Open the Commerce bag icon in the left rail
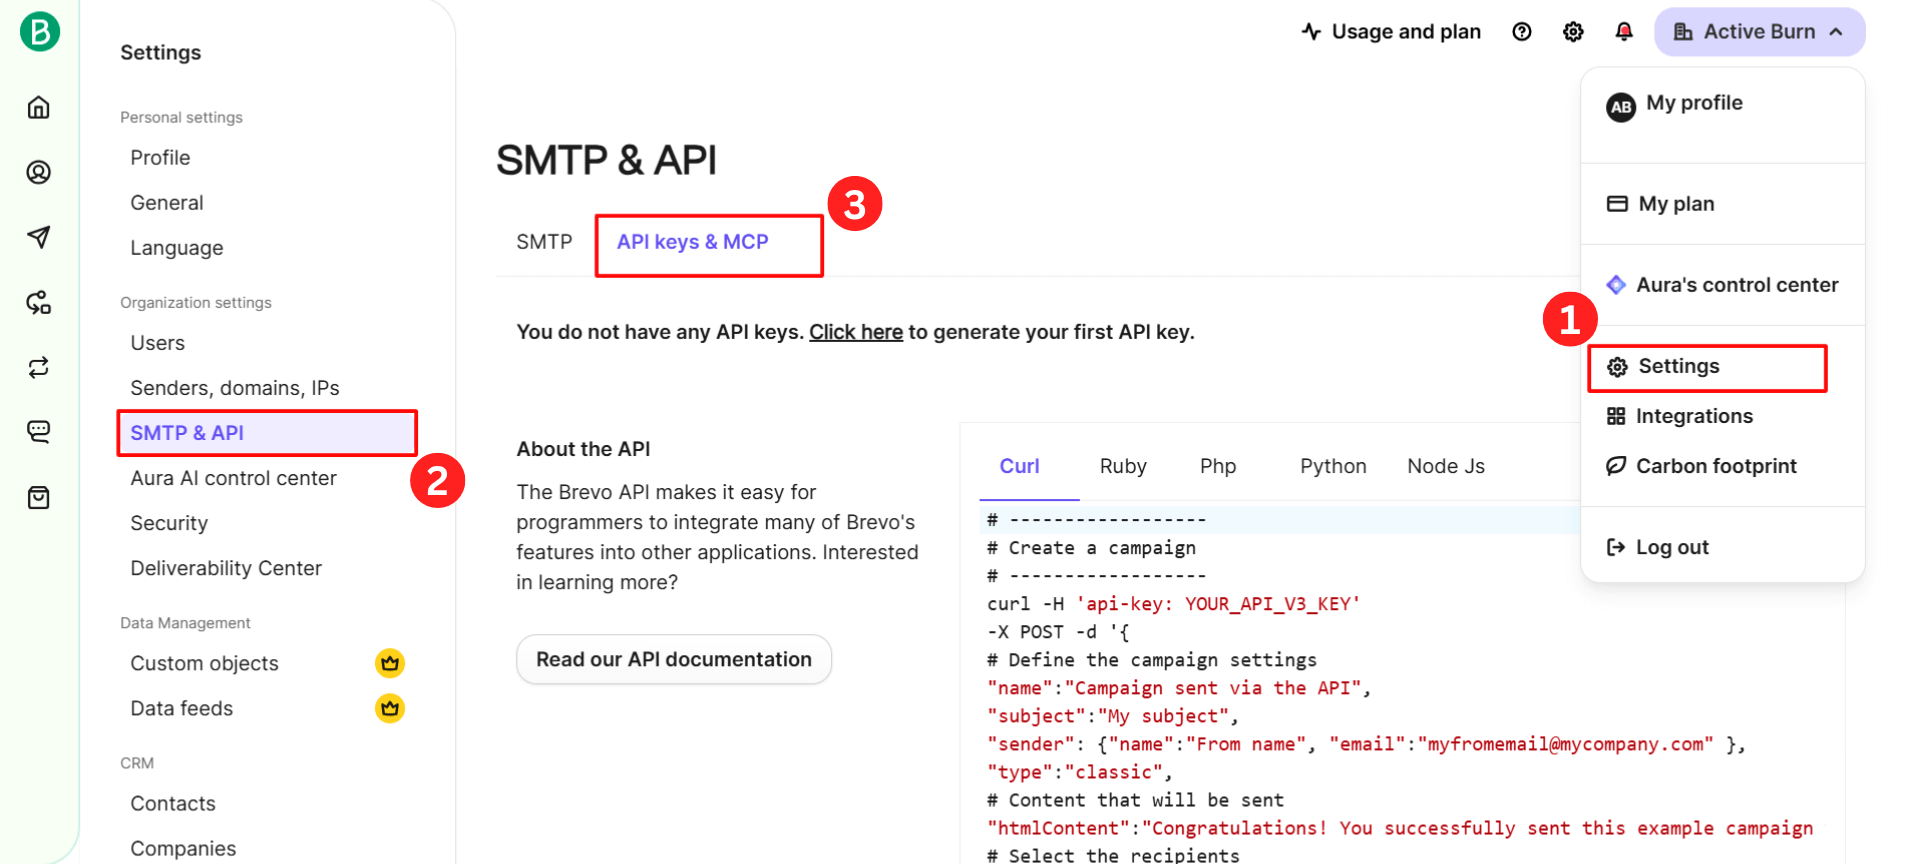 pyautogui.click(x=39, y=497)
